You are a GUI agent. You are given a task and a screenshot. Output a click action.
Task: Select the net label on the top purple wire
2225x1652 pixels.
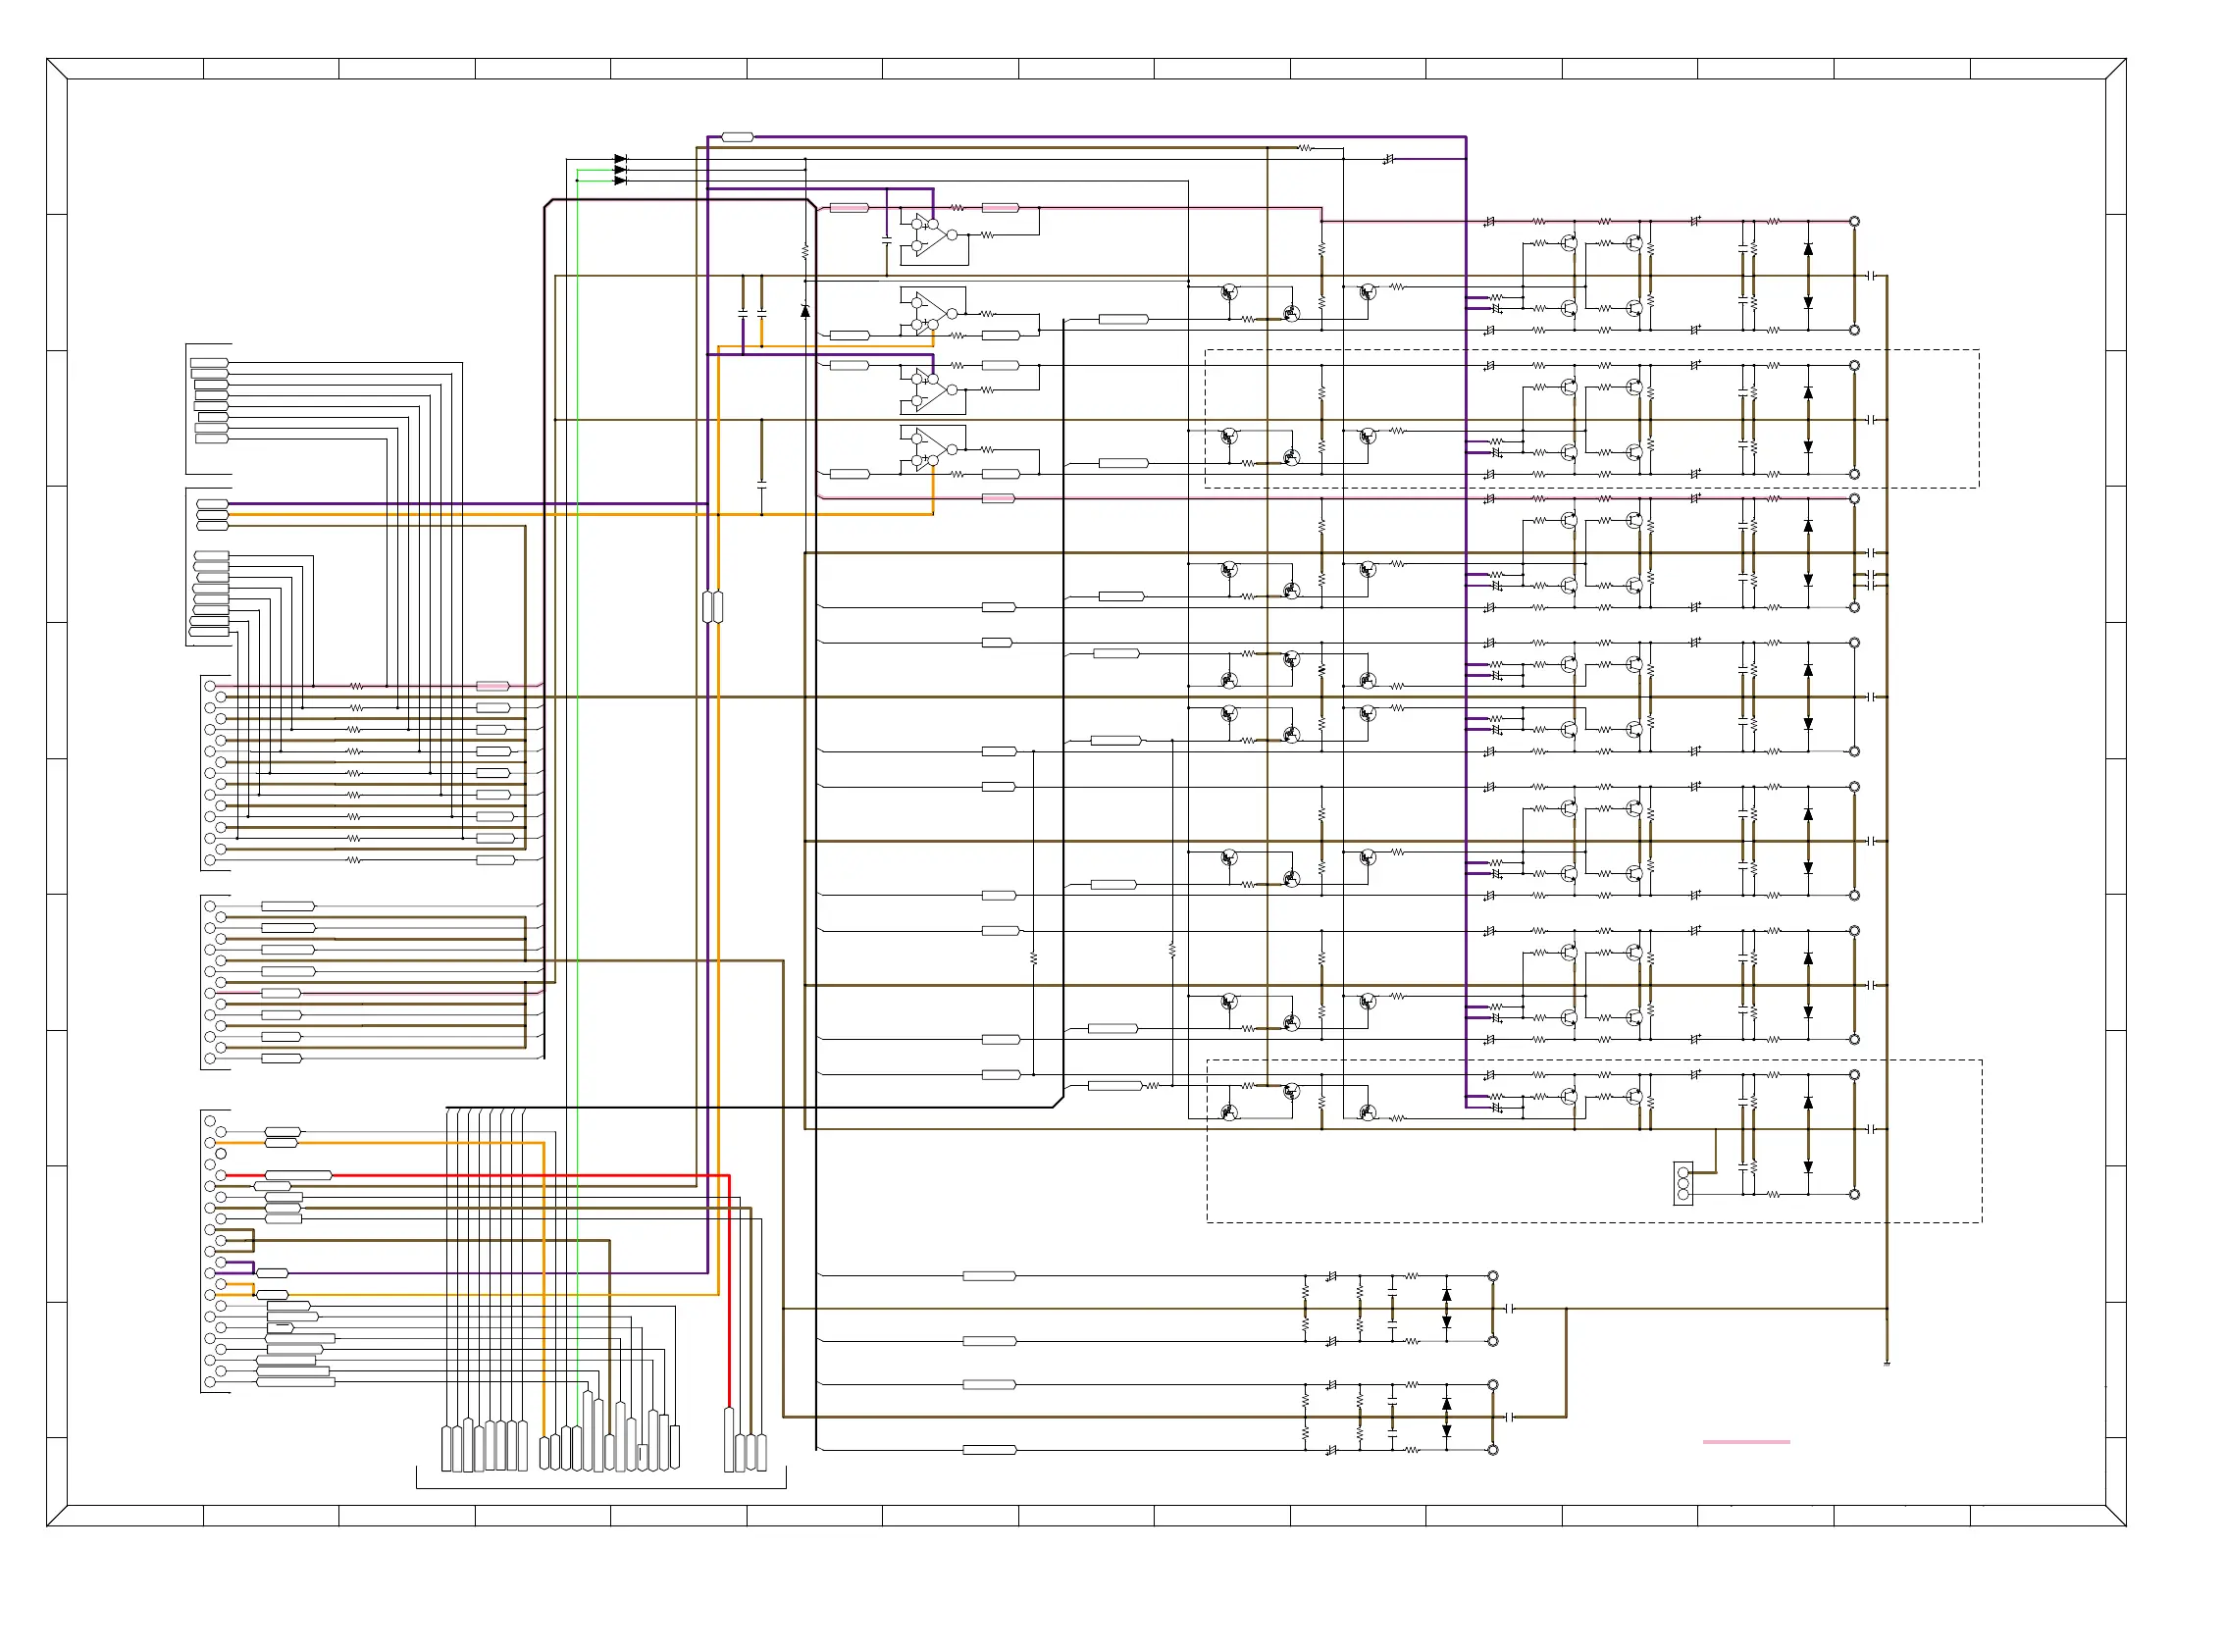coord(737,137)
